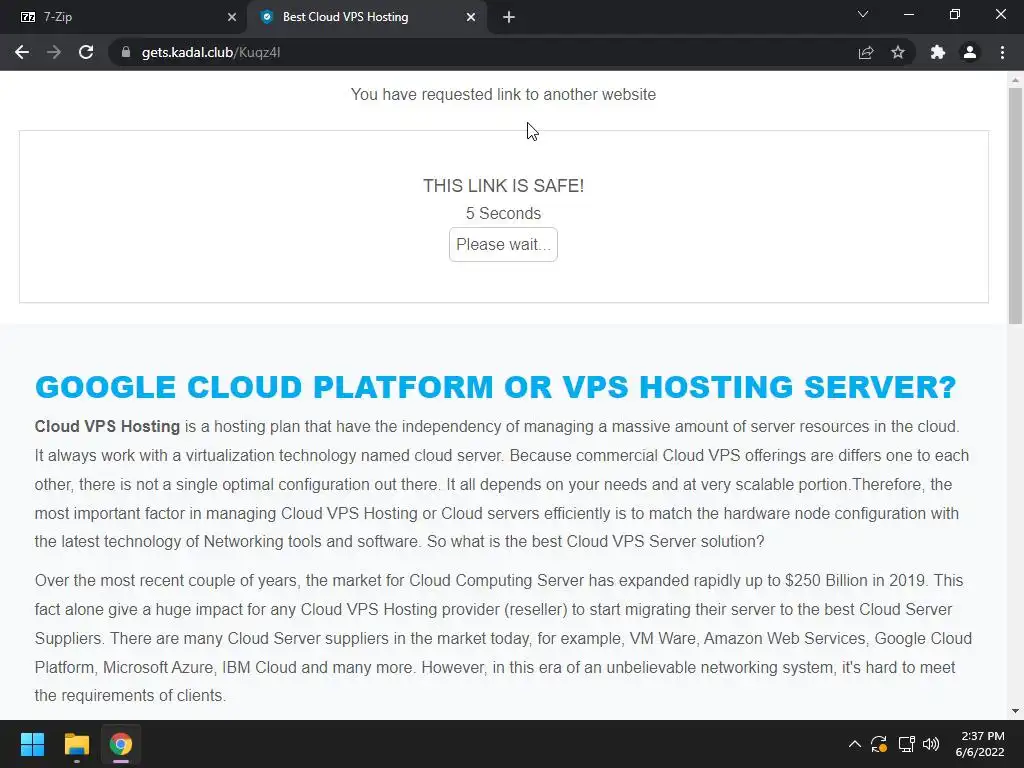The image size is (1024, 768).
Task: Go back to the previous page
Action: (22, 52)
